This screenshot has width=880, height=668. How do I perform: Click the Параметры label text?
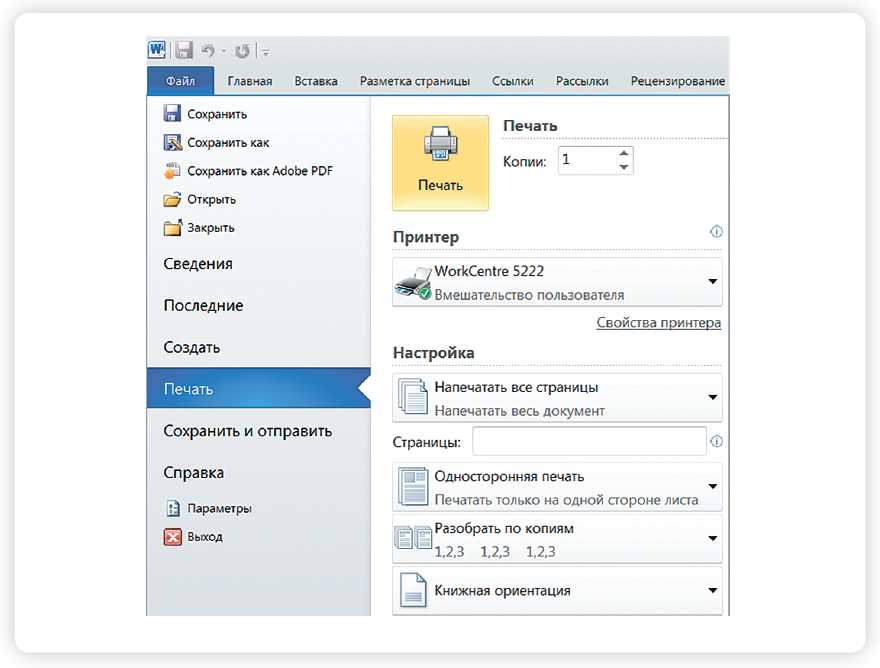point(219,509)
